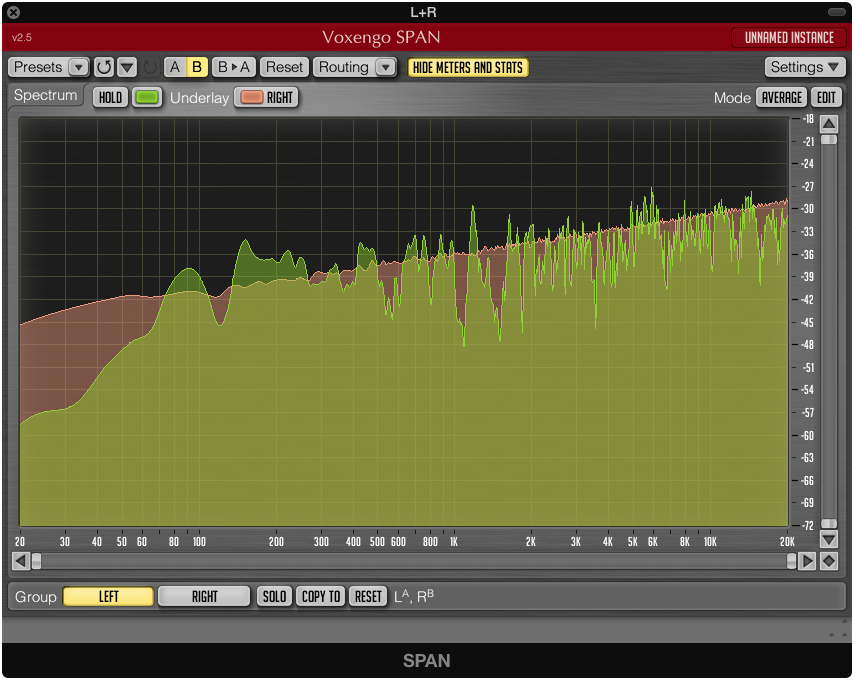Image resolution: width=854 pixels, height=680 pixels.
Task: Toggle group SOLO
Action: click(274, 597)
